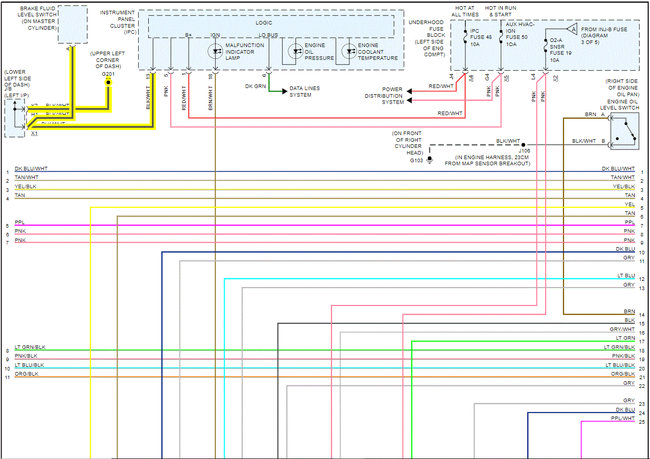Click the ON FRONT OF RIGHT CYLINDER HEAD note
The image size is (650, 459).
point(406,143)
